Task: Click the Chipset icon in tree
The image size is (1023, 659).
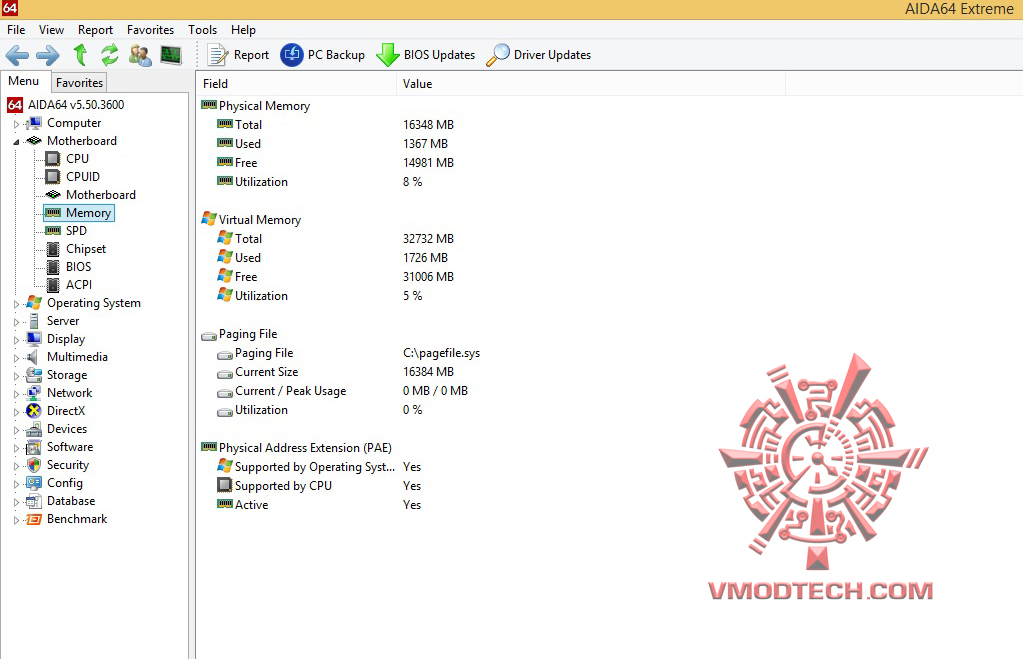Action: click(53, 249)
